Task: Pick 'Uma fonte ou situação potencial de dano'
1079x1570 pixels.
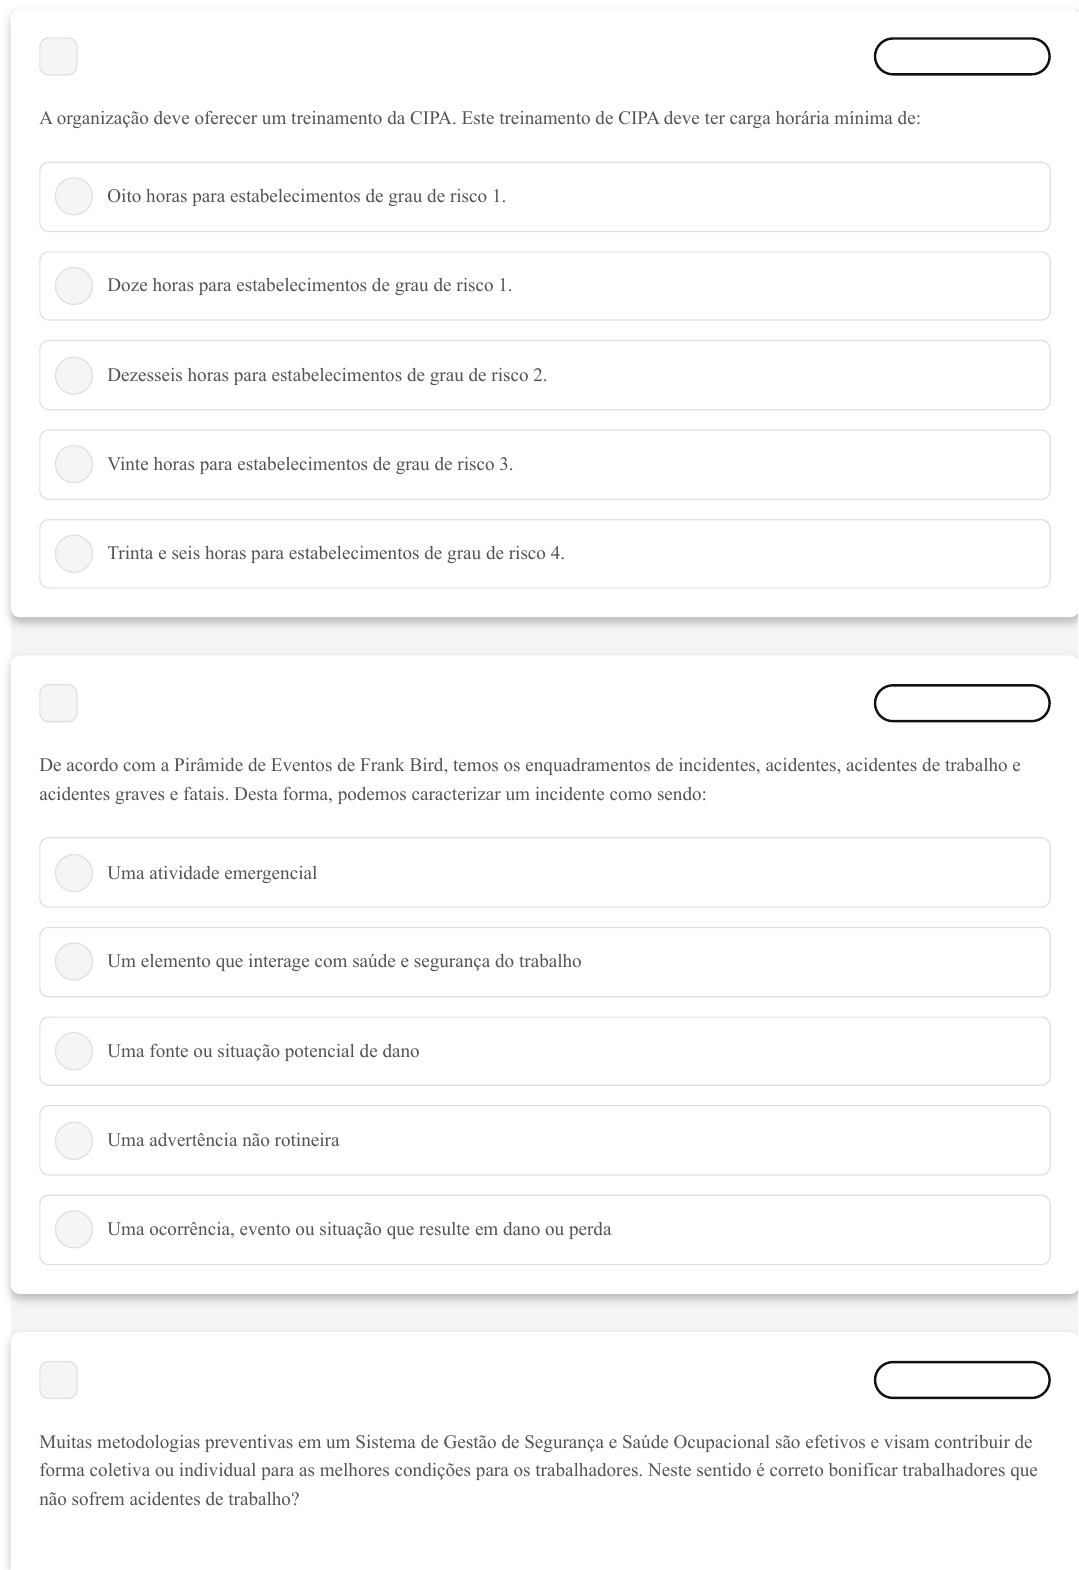Action: [73, 1052]
